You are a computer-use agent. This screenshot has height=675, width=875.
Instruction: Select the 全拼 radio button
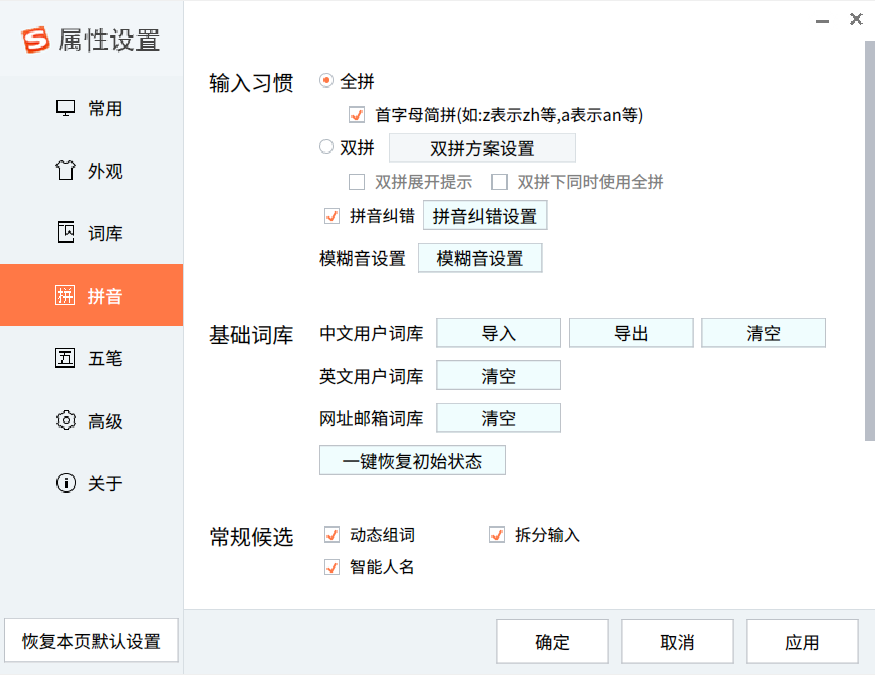click(325, 81)
